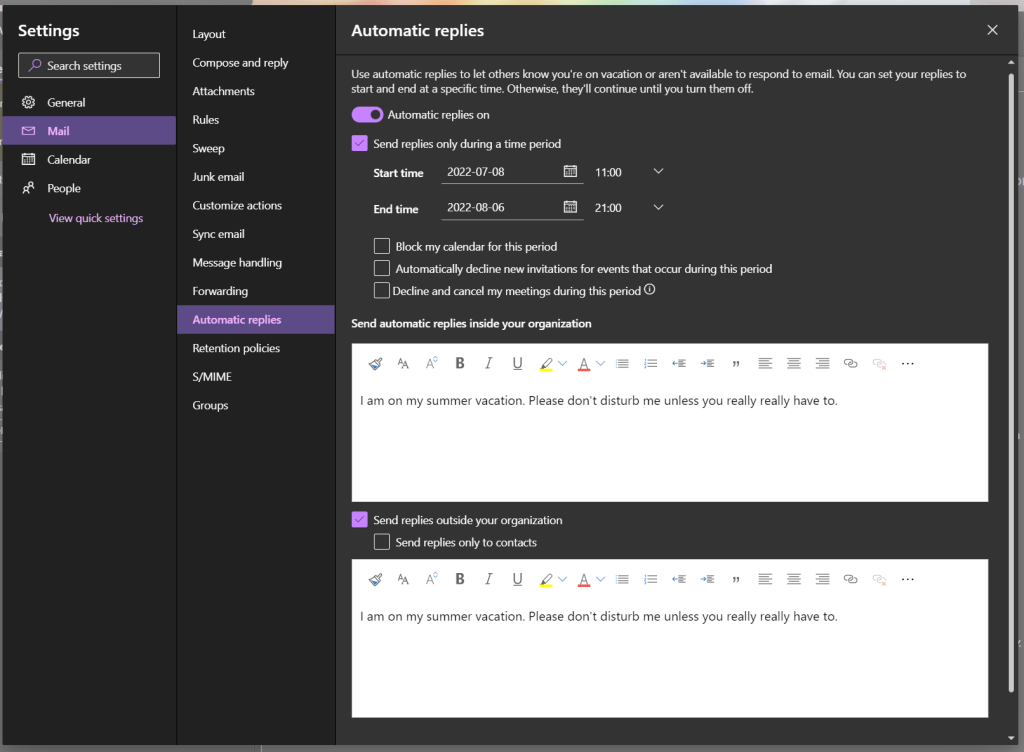Screen dimensions: 1024x752
Task: Click Format Painter icon in first reply editor
Action: click(375, 364)
